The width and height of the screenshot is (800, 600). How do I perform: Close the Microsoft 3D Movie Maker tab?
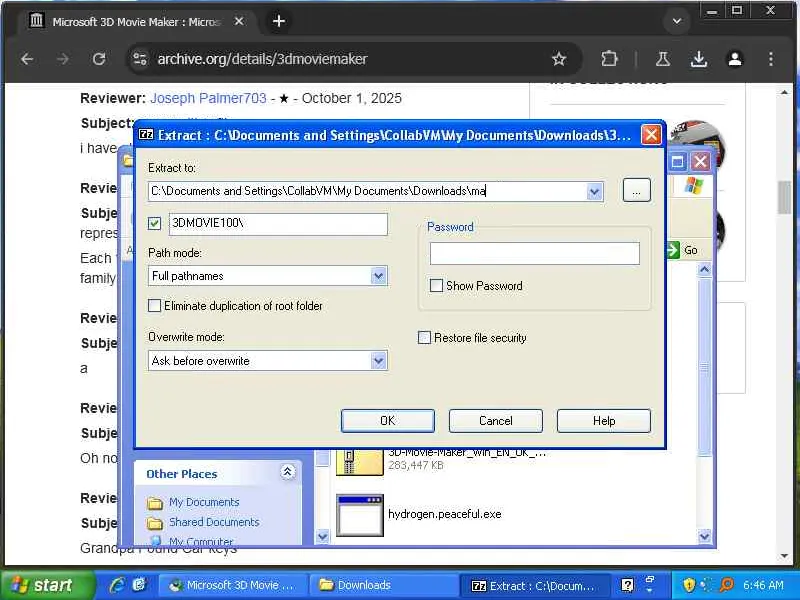239,21
